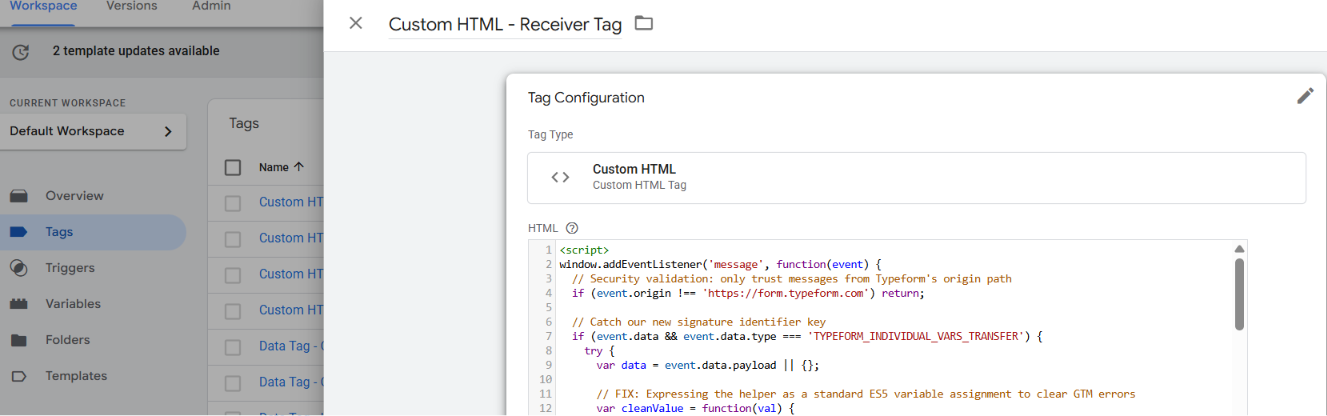Edit tag configuration with pencil icon
Image resolution: width=1327 pixels, height=416 pixels.
[x=1305, y=96]
